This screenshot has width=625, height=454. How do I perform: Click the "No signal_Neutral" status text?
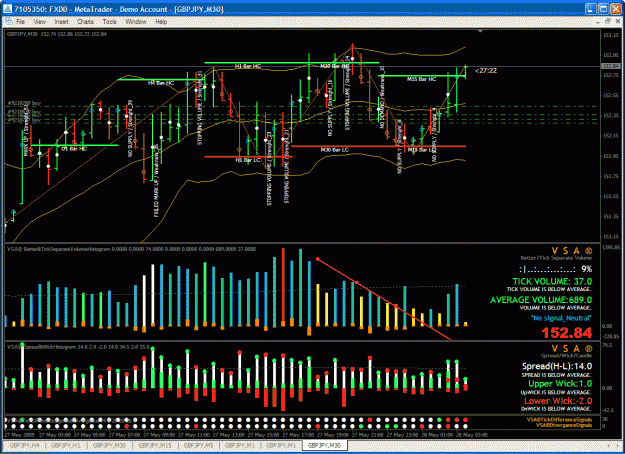pyautogui.click(x=561, y=318)
